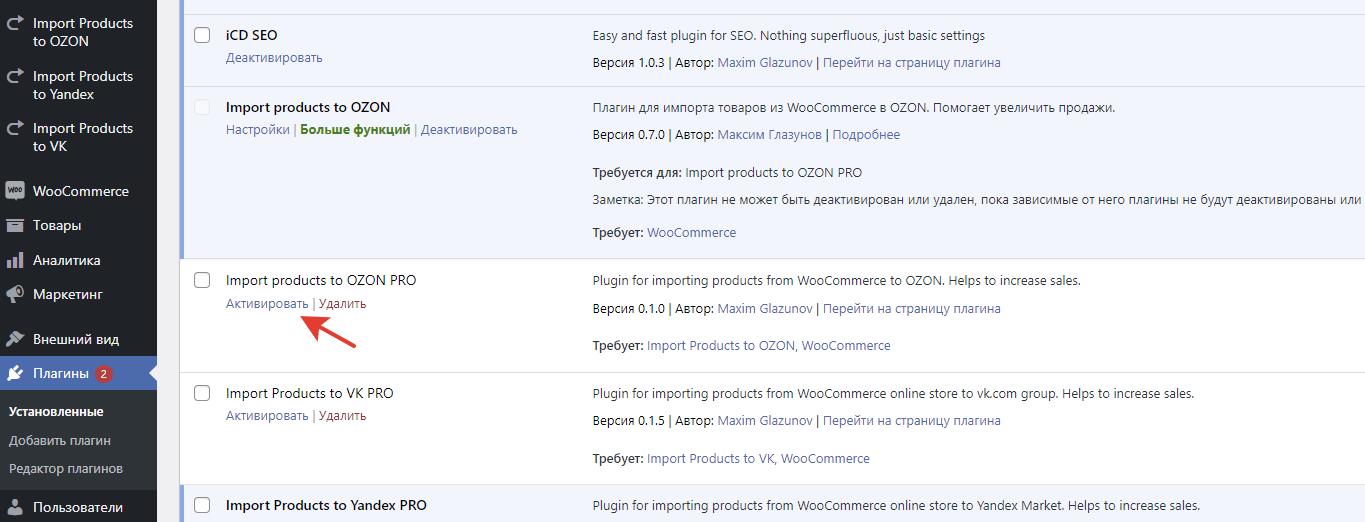Screen dimensions: 1365x522
Task: Open the Добавить плагин submenu item
Action: point(60,440)
